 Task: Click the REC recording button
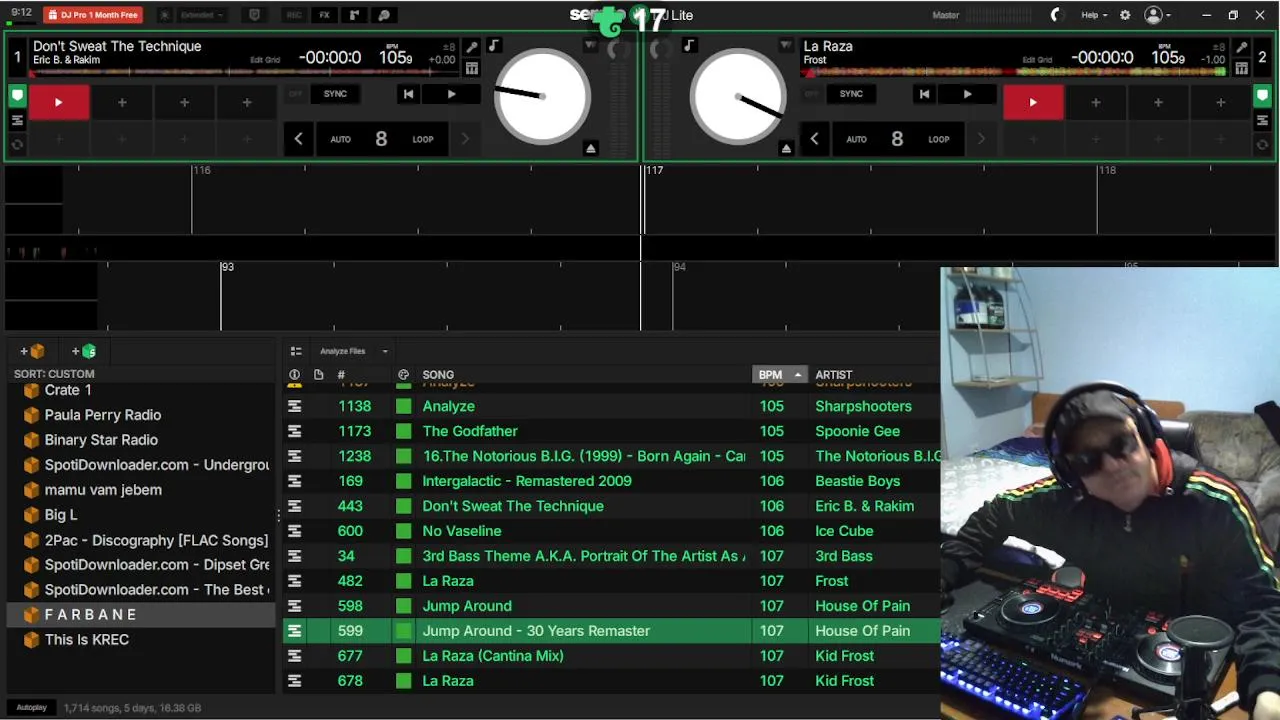pyautogui.click(x=294, y=15)
